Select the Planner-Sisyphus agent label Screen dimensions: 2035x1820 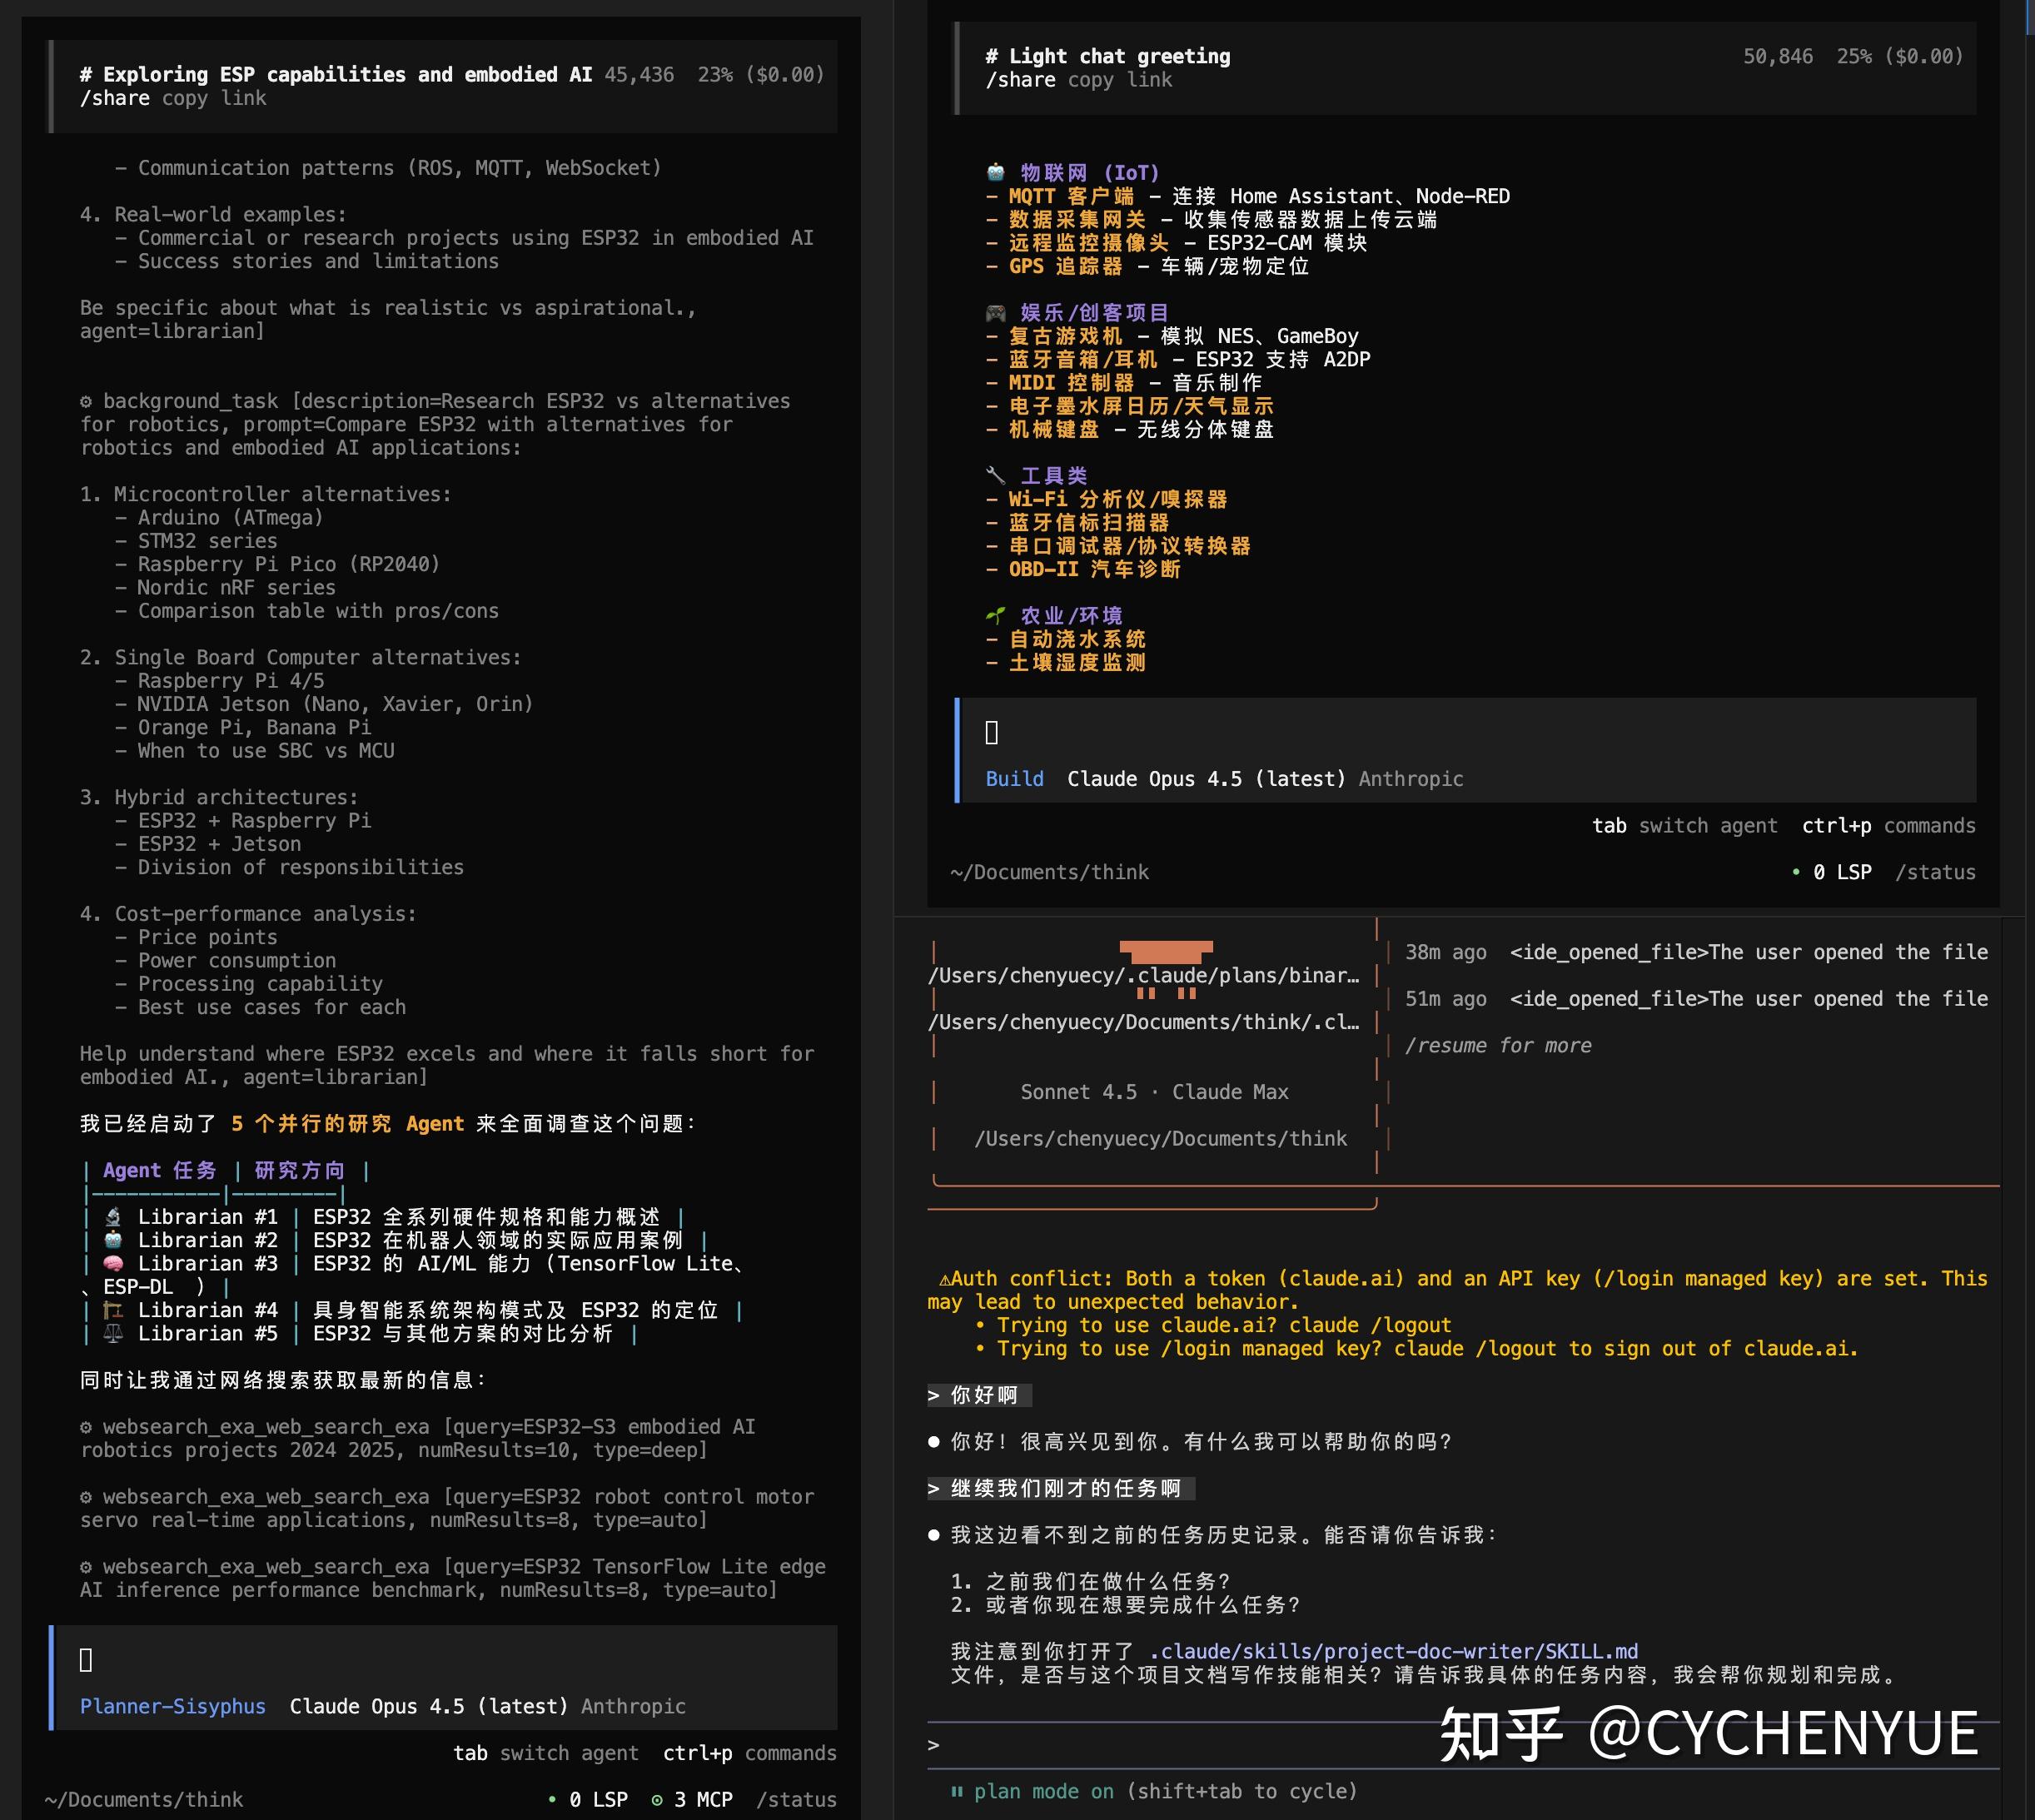click(x=173, y=1706)
